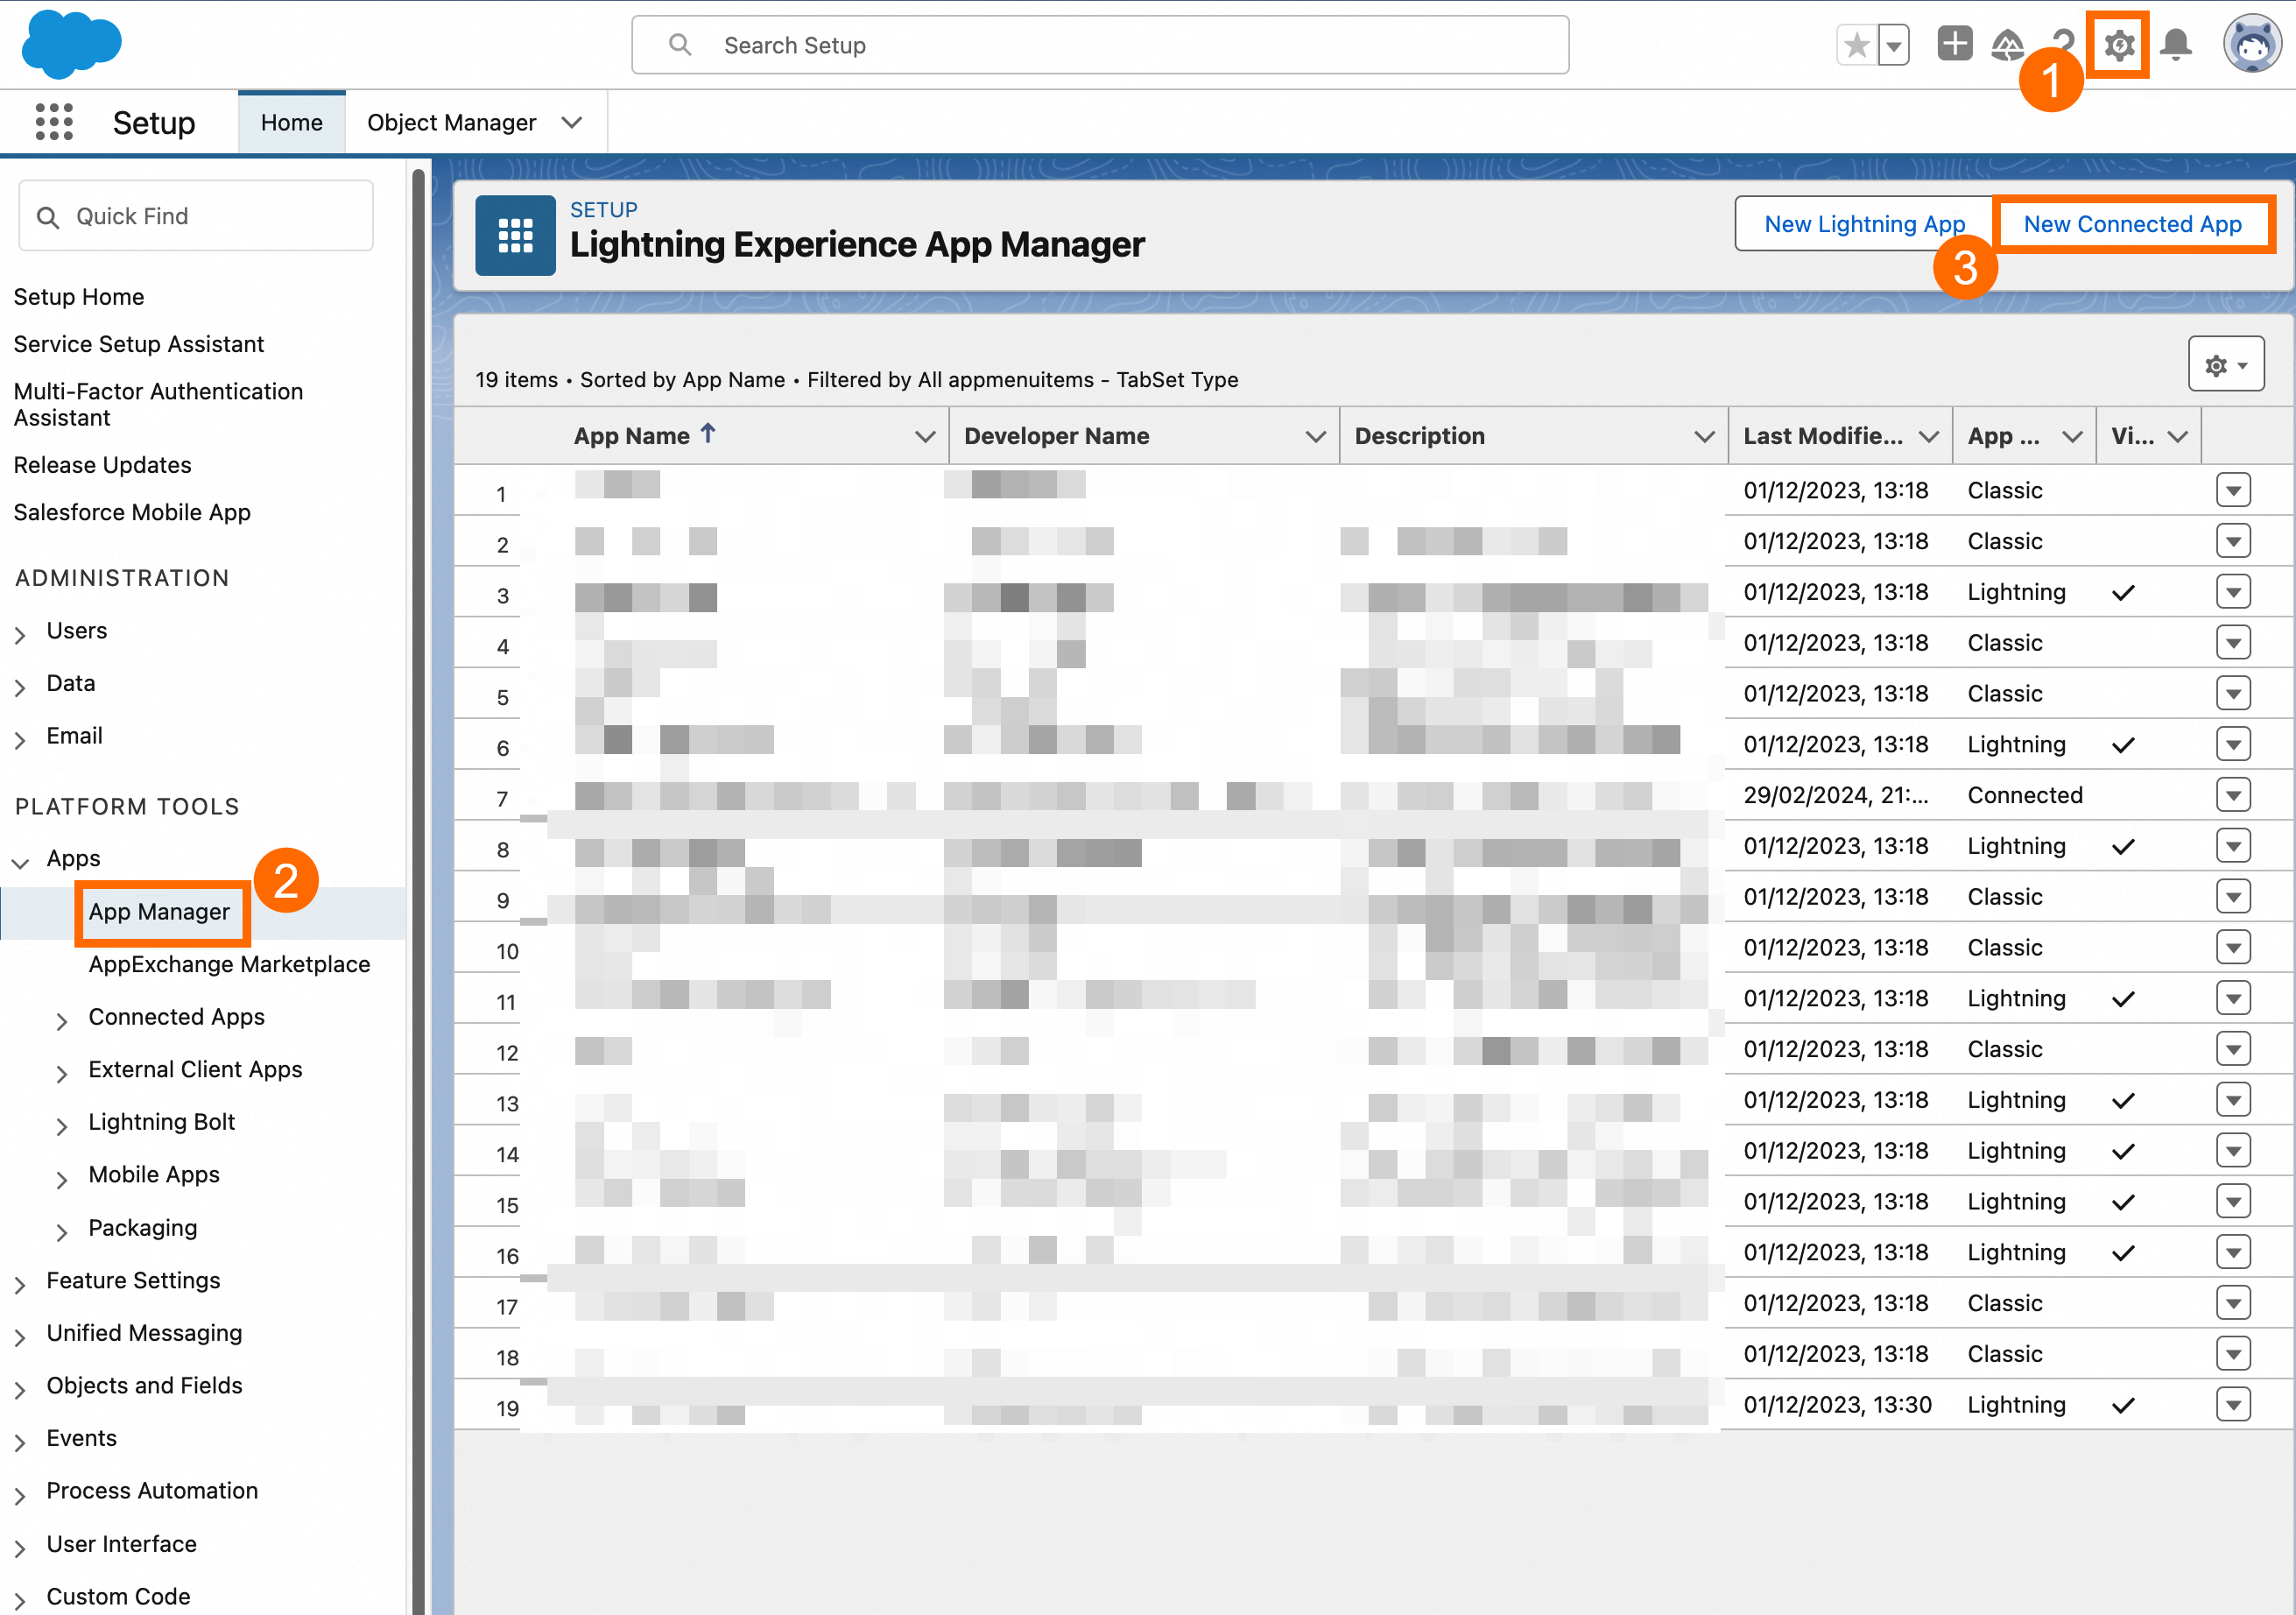Collapse the Apps section in sidebar
2296x1615 pixels.
coord(20,860)
